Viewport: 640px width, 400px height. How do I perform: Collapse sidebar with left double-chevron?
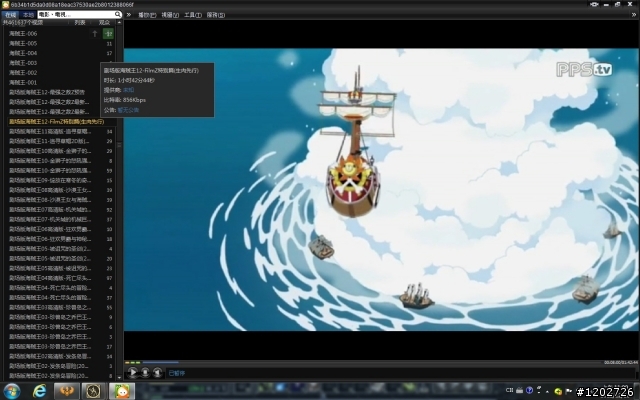point(129,15)
